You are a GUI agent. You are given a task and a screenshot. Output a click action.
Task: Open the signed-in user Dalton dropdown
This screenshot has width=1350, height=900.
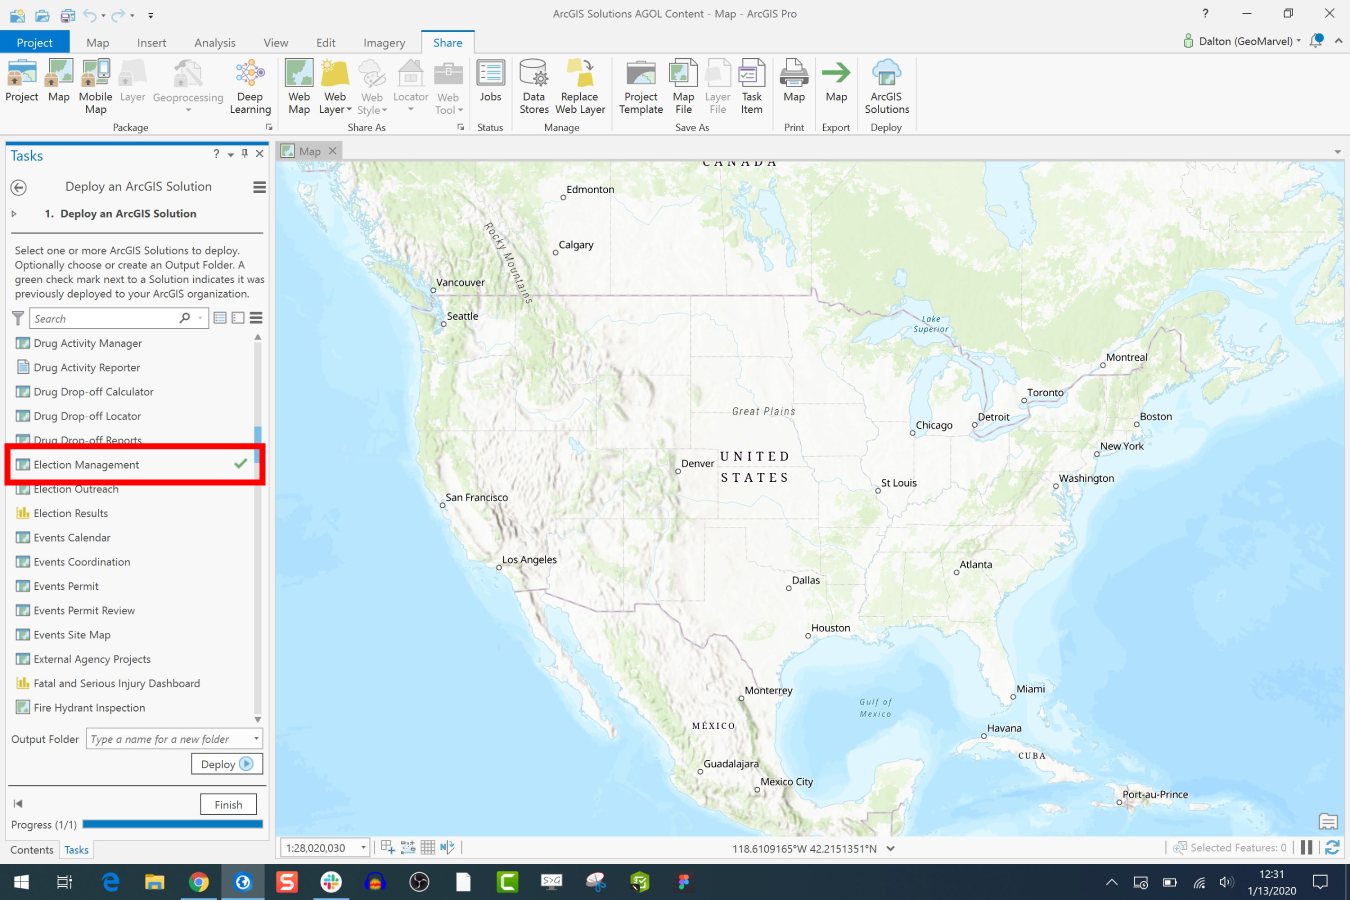1299,41
